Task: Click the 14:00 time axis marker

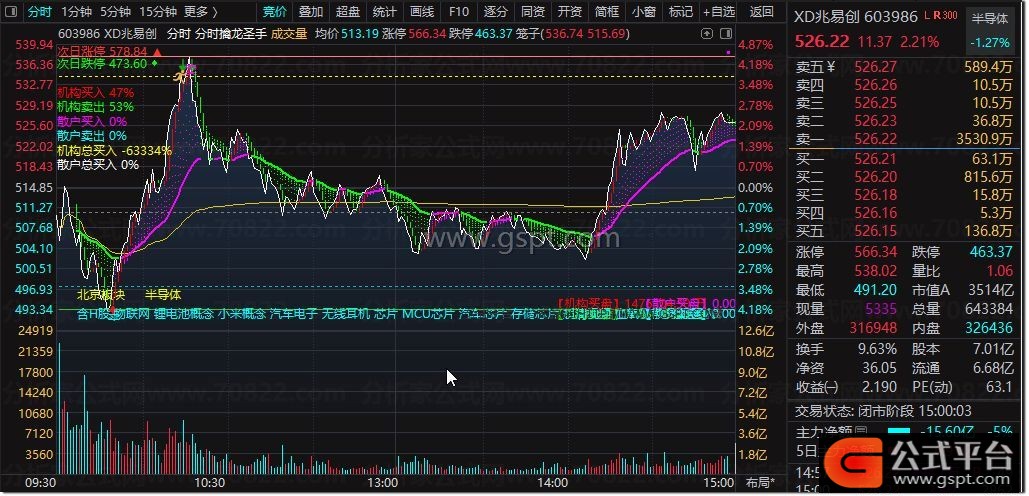Action: tap(555, 482)
